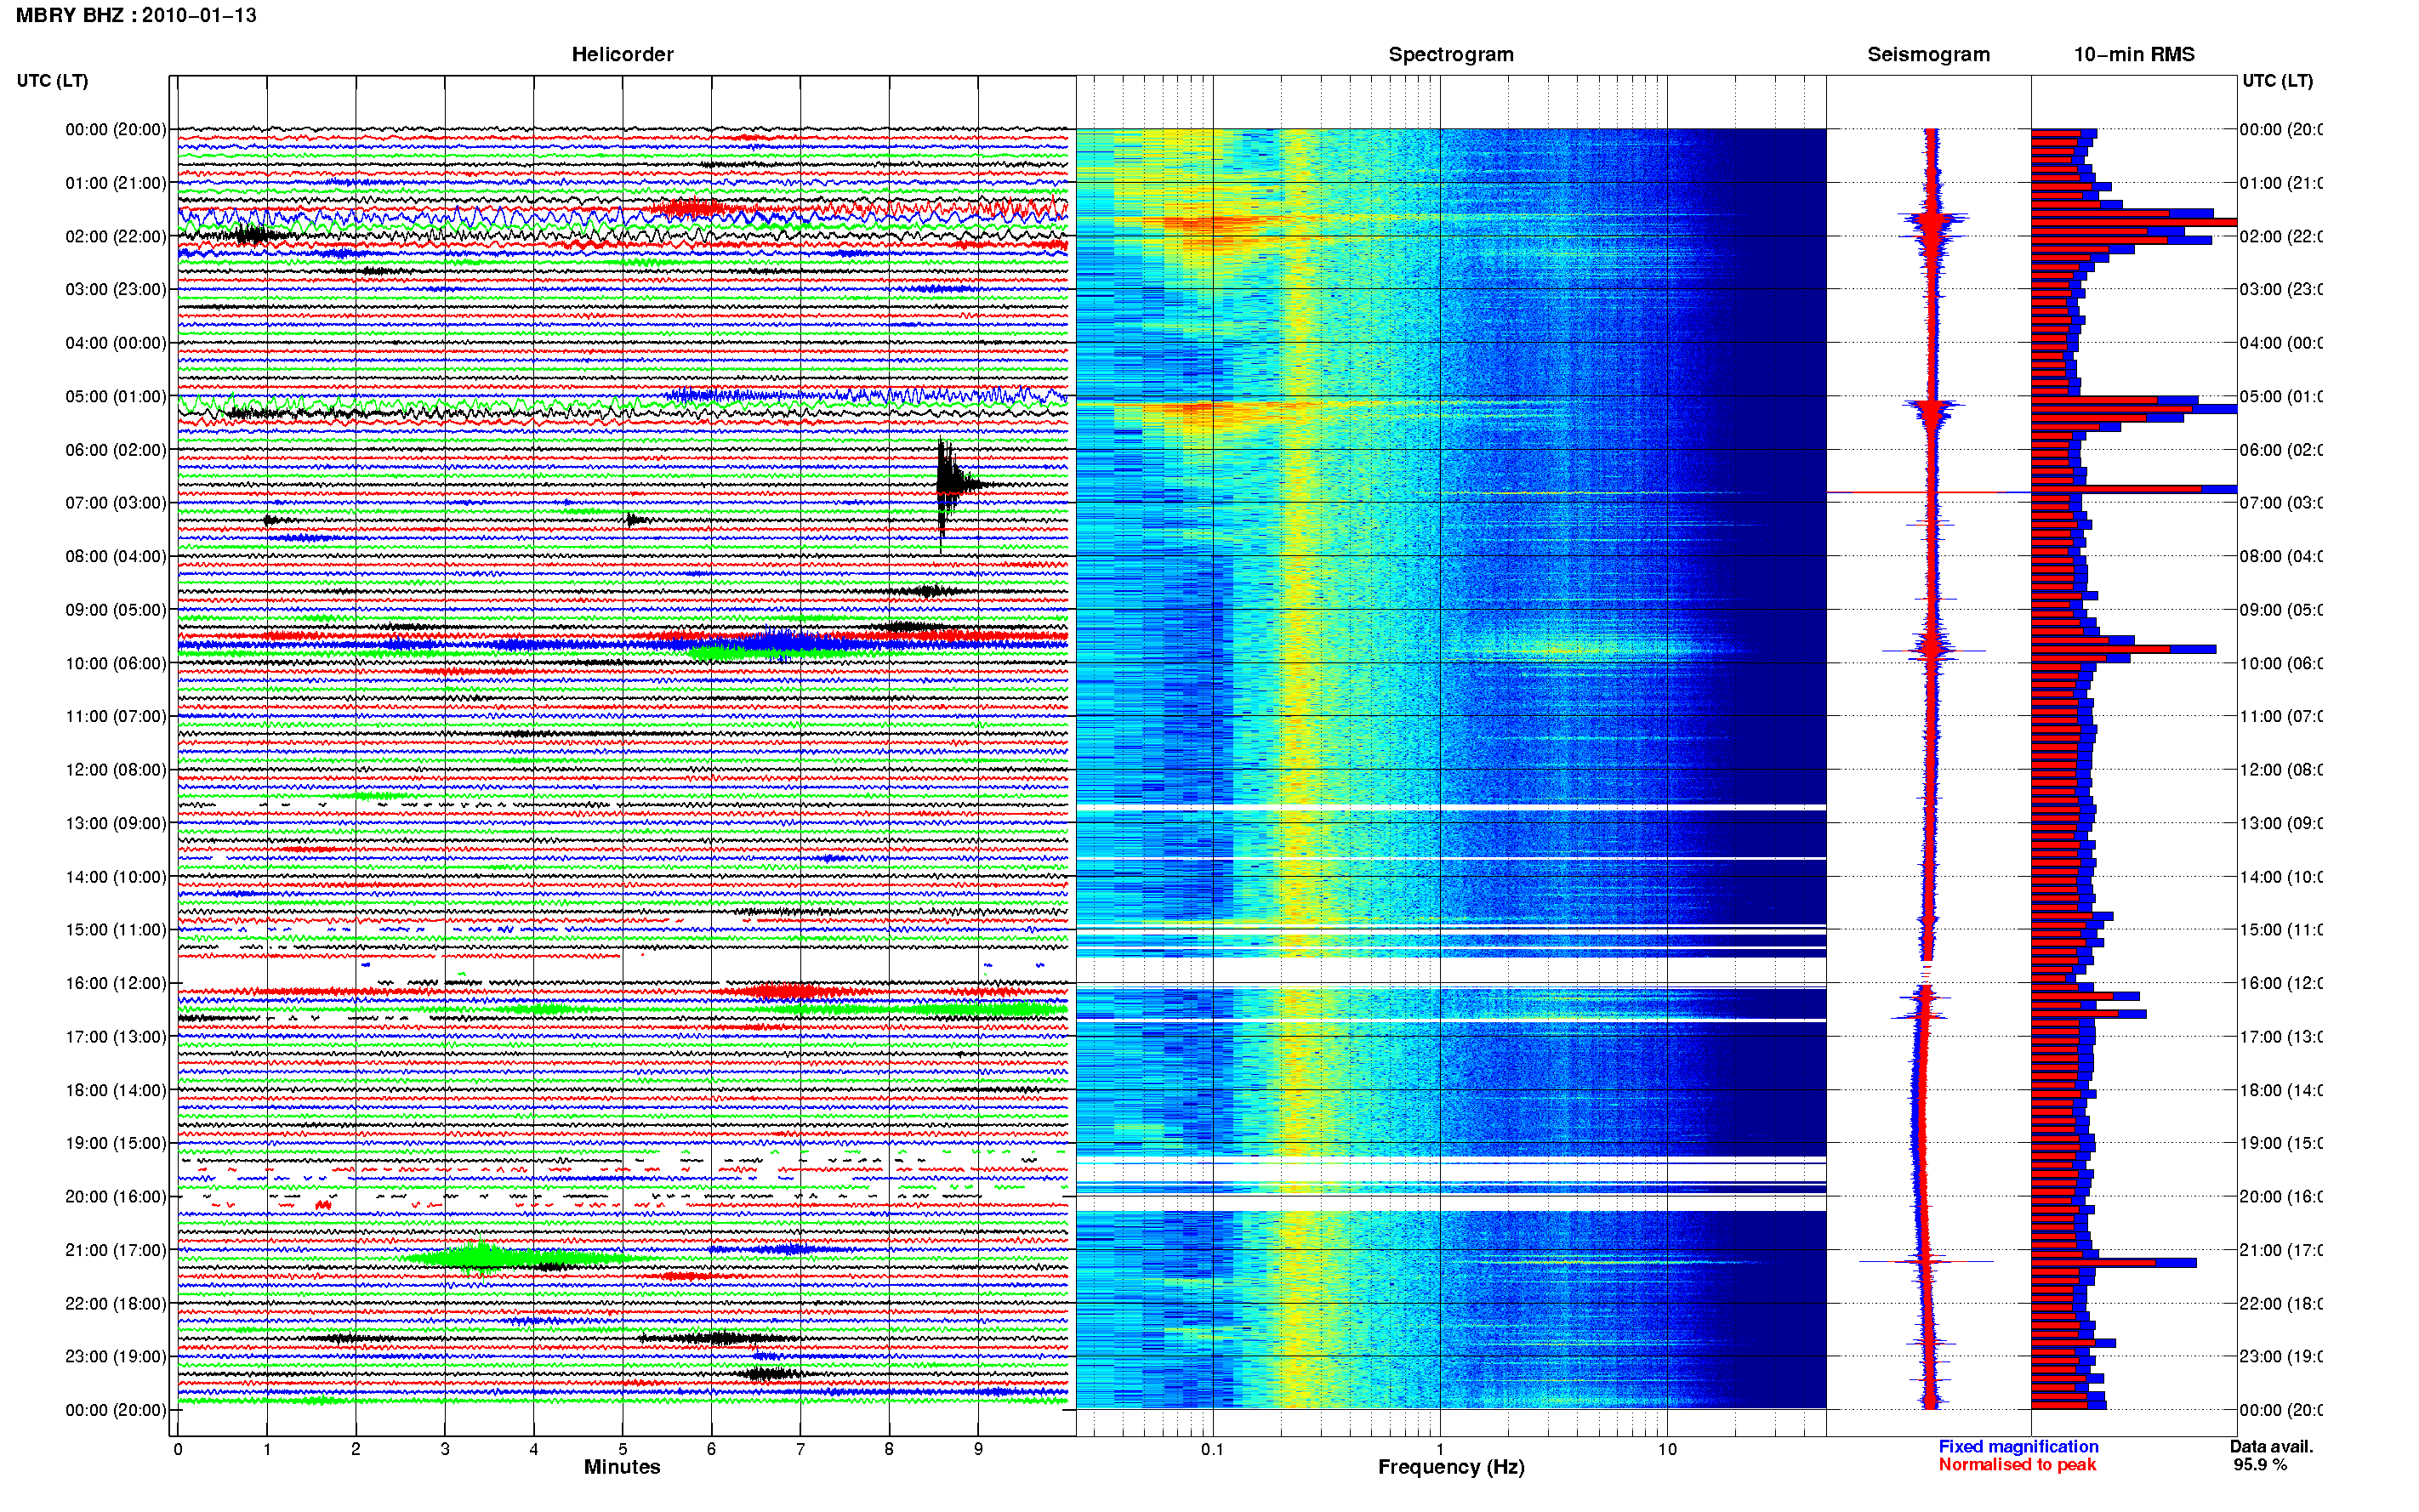This screenshot has height=1512, width=2419.
Task: Click the left 'UTC (LT)' axis label
Action: point(52,81)
